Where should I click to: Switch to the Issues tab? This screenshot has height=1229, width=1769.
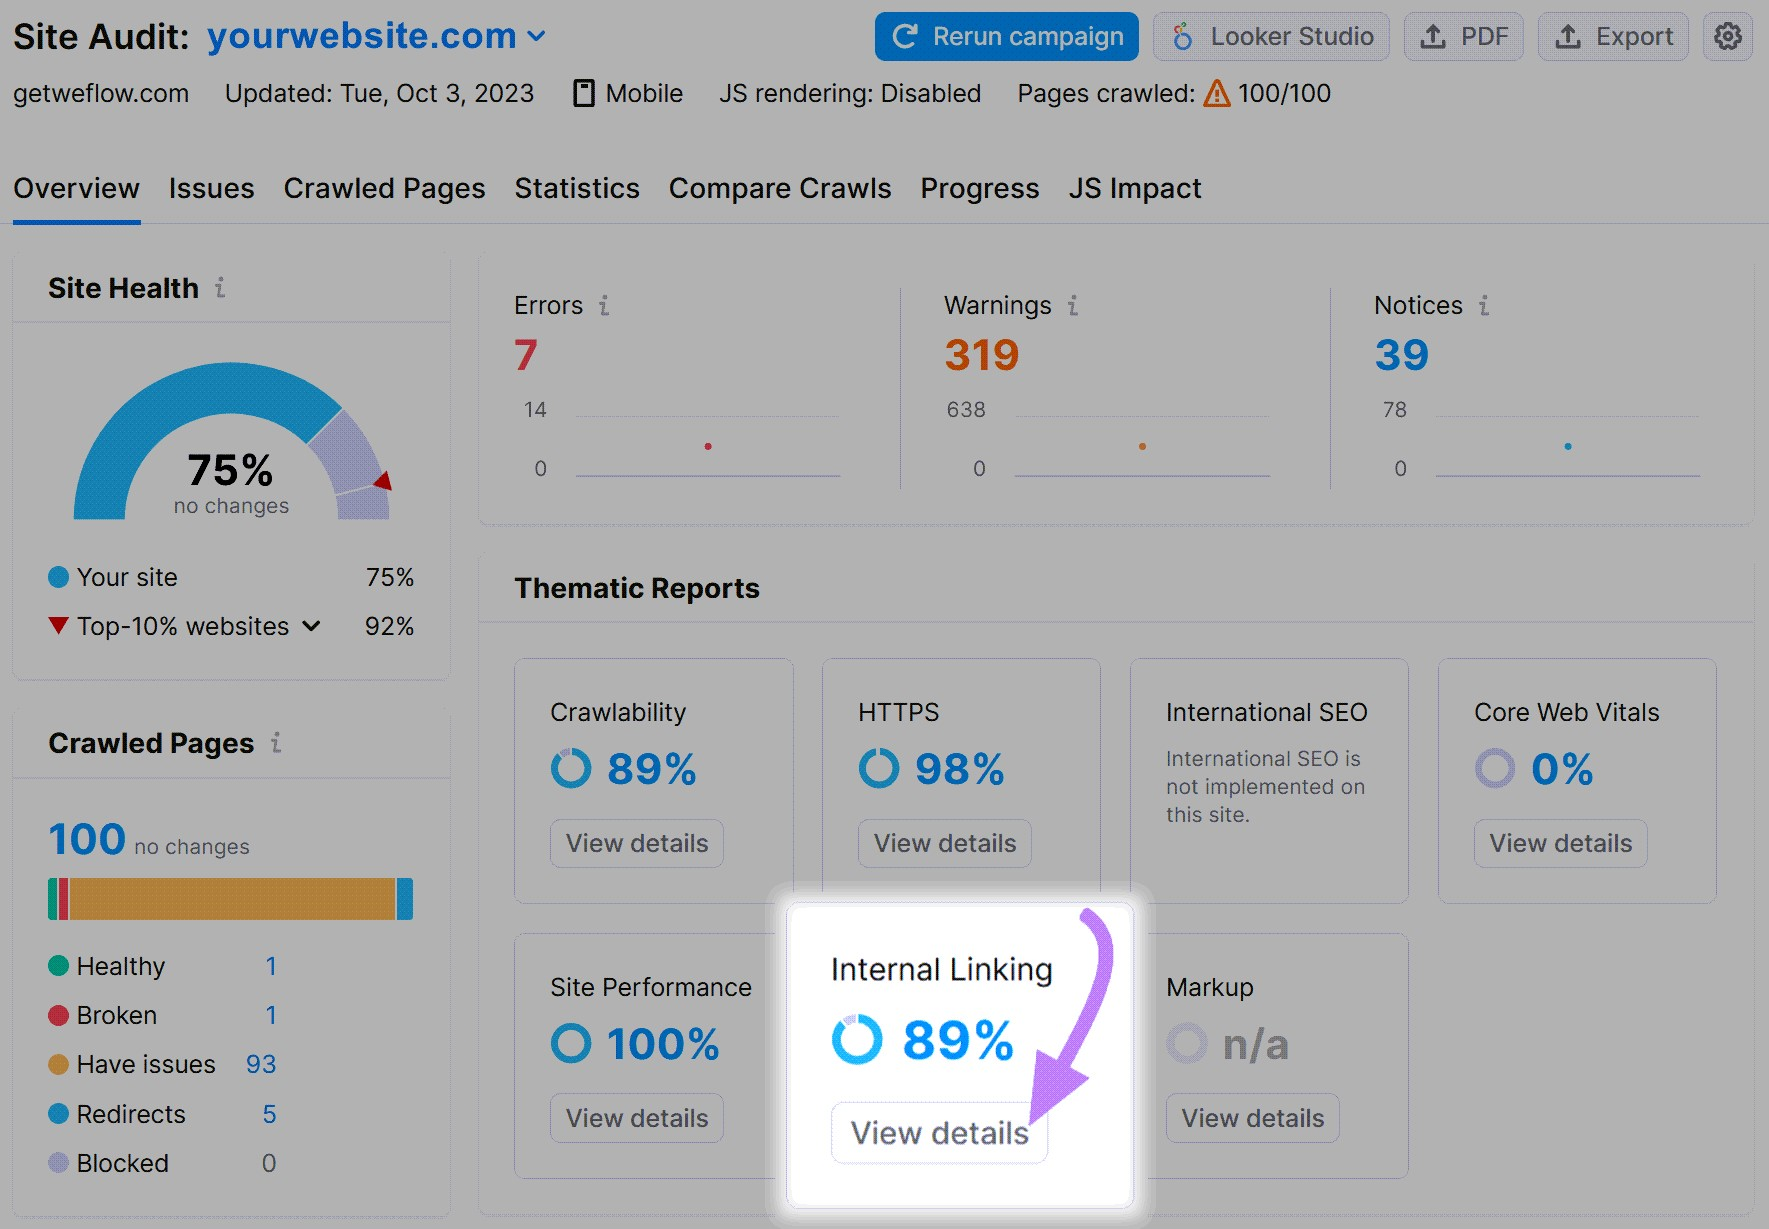[210, 188]
